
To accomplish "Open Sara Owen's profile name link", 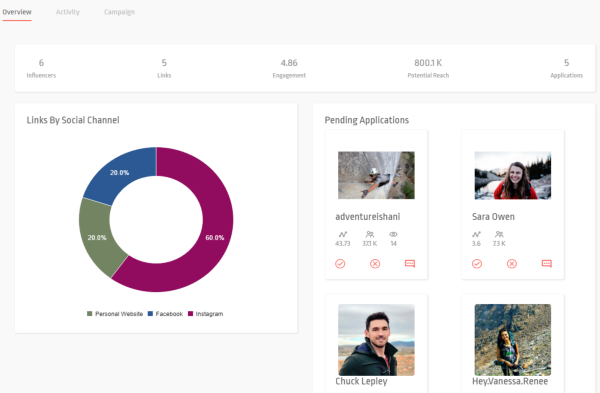I will coord(493,217).
